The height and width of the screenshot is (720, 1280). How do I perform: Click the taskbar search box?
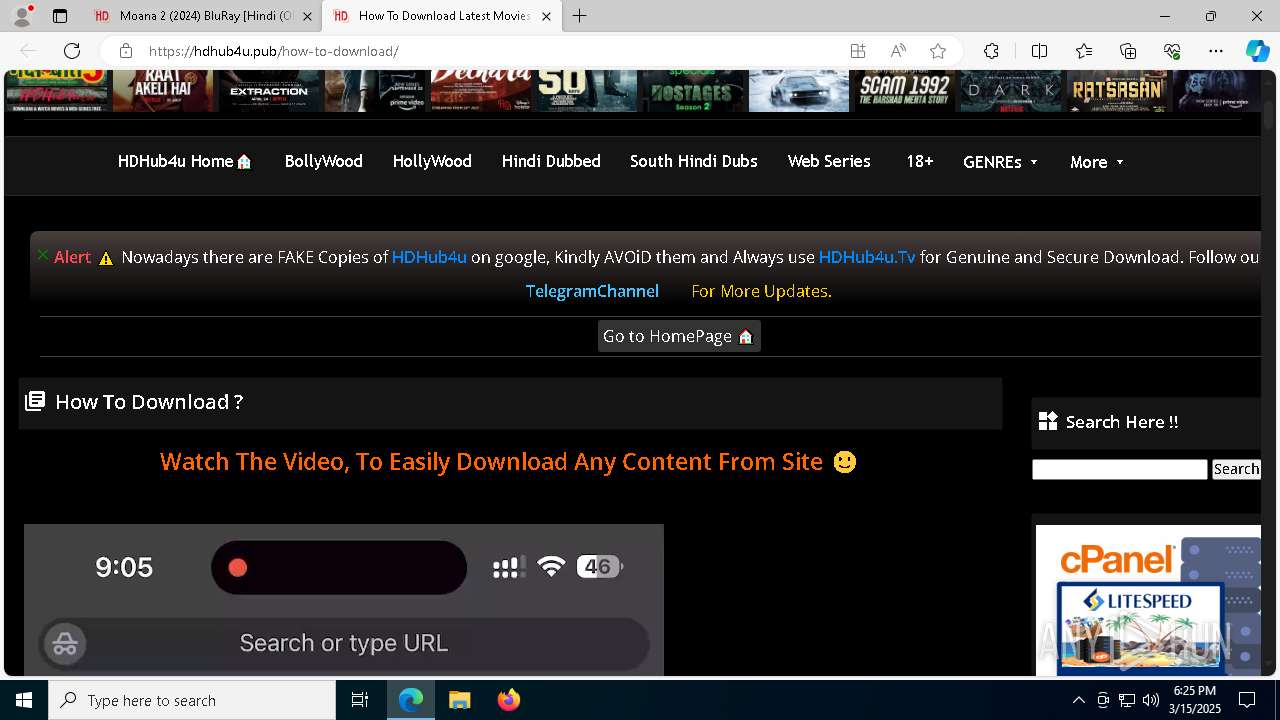192,700
